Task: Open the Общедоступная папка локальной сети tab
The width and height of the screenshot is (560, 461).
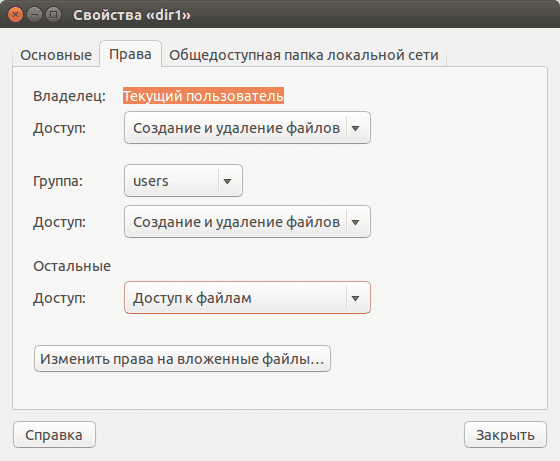Action: pyautogui.click(x=304, y=55)
